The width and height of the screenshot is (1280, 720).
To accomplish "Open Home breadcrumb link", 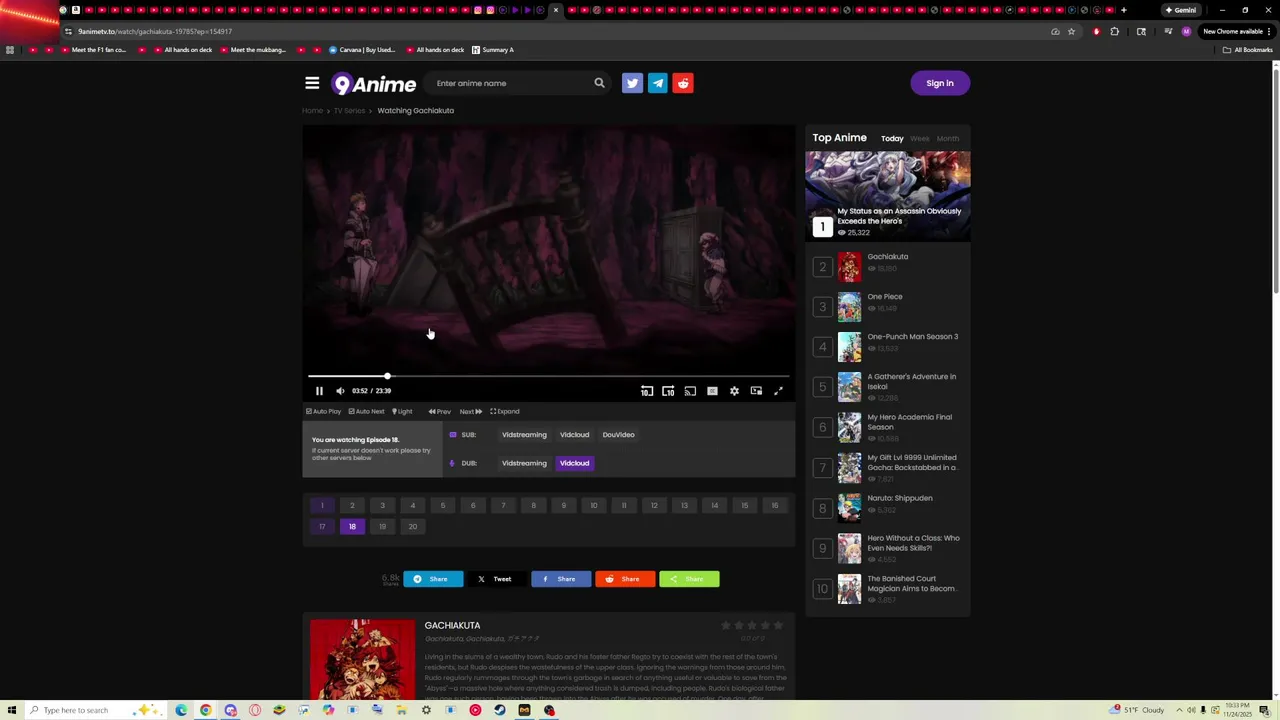I will (x=312, y=111).
